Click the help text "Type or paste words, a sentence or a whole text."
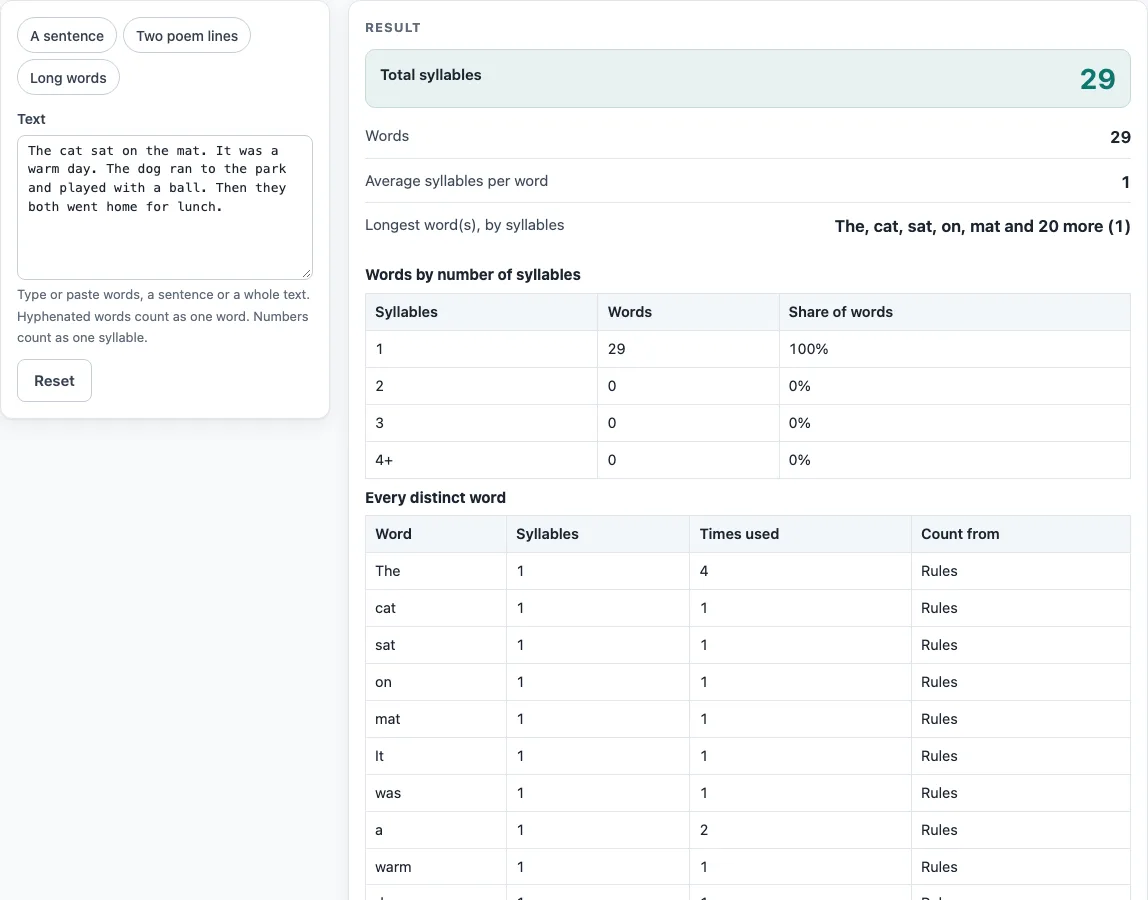Image resolution: width=1148 pixels, height=900 pixels. 163,294
